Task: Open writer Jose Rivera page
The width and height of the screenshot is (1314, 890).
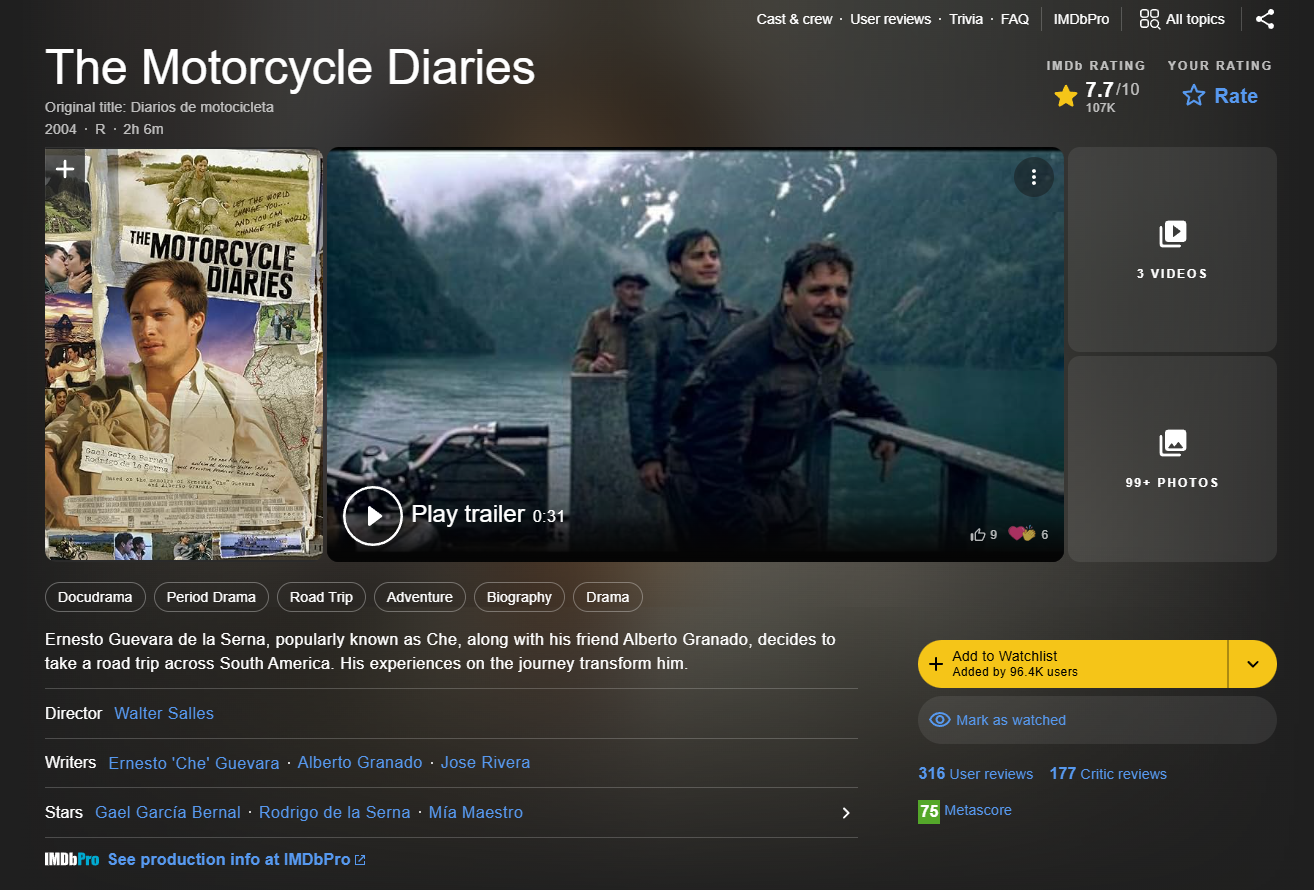Action: click(486, 763)
